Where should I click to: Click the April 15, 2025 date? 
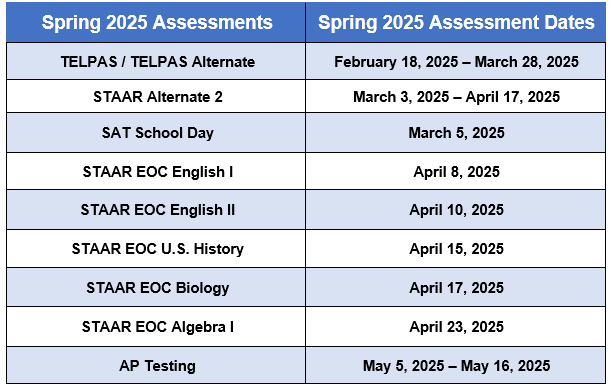pyautogui.click(x=456, y=249)
